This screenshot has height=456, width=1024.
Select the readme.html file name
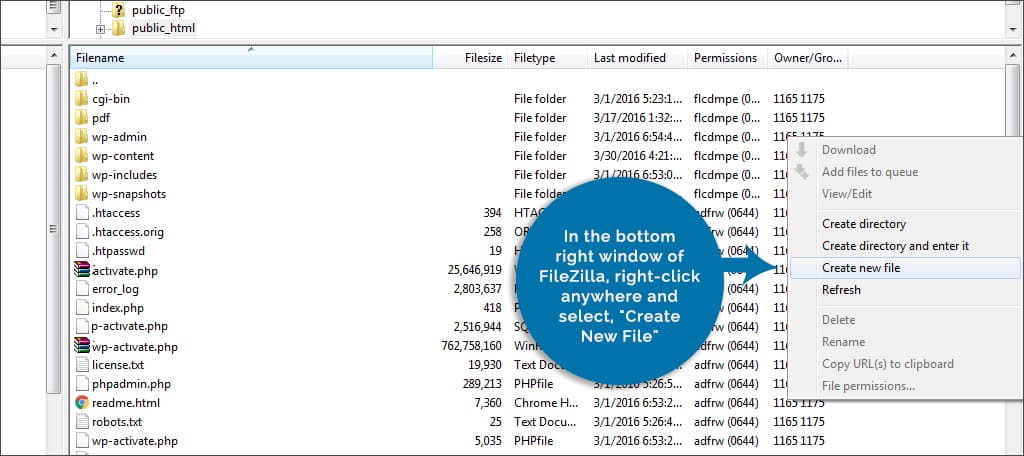126,402
